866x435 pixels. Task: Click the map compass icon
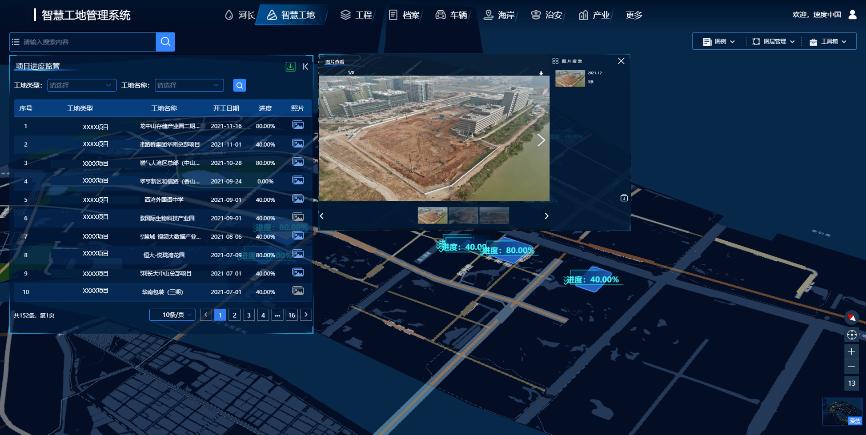851,317
